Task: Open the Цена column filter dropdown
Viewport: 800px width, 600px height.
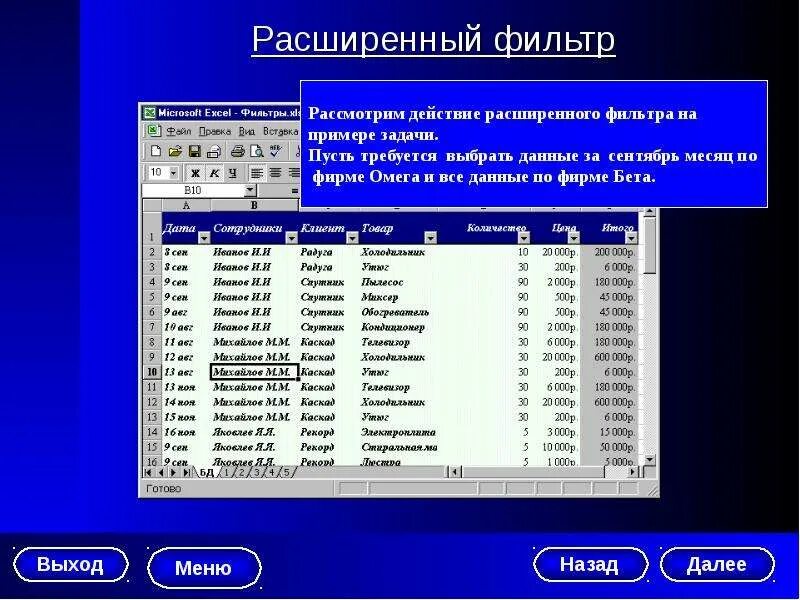Action: click(x=574, y=238)
